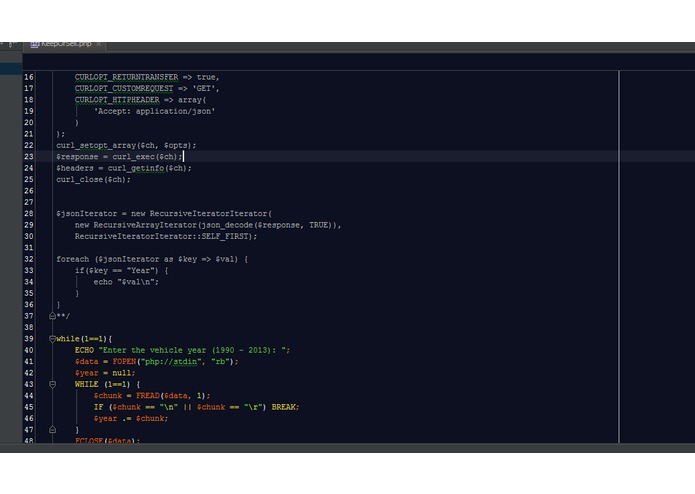Collapse the comment block ending at line 37
695x494 pixels.
pos(52,316)
